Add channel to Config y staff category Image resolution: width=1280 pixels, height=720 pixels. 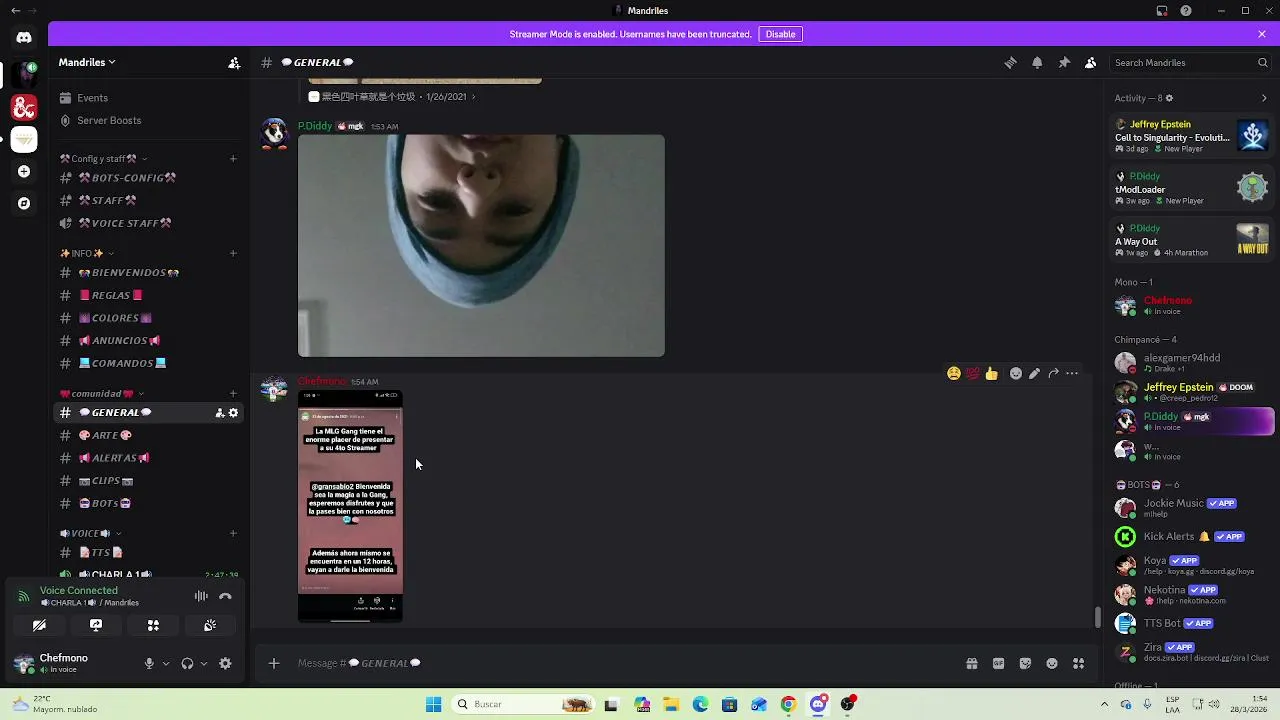click(x=233, y=158)
